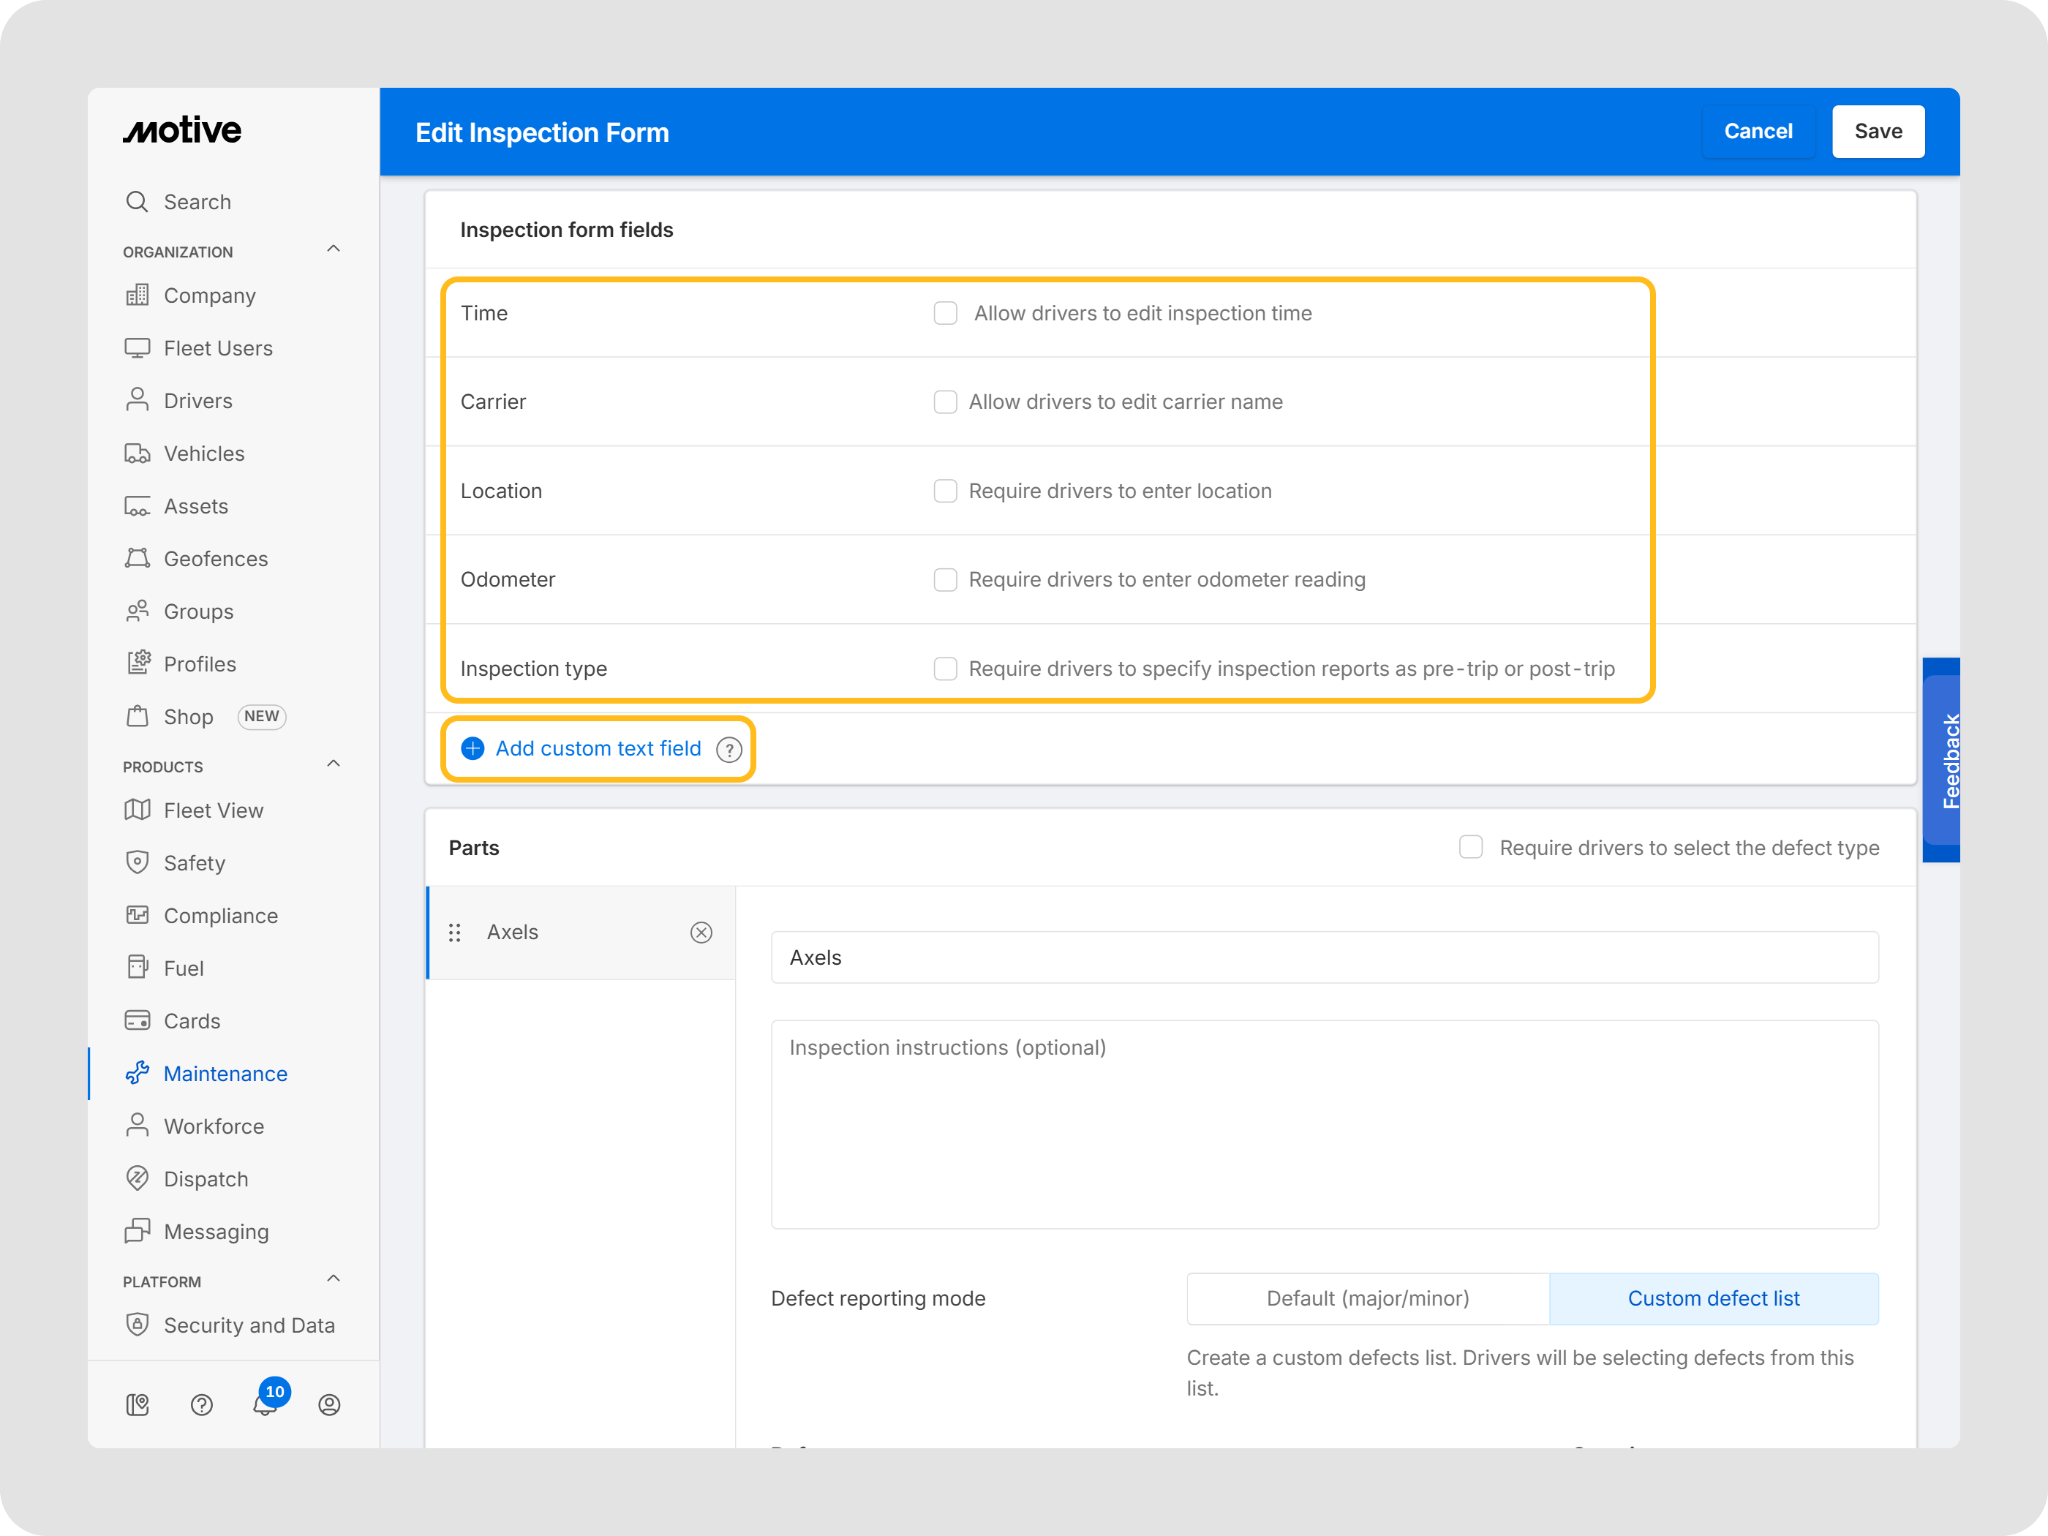
Task: Click the map book icon in sidebar footer
Action: tap(138, 1405)
